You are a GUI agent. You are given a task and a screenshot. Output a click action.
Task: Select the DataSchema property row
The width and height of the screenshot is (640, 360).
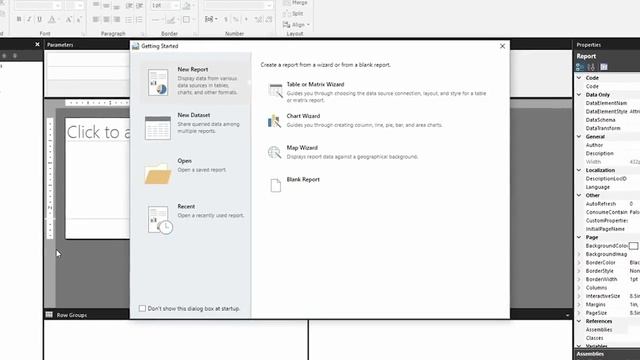click(608, 120)
